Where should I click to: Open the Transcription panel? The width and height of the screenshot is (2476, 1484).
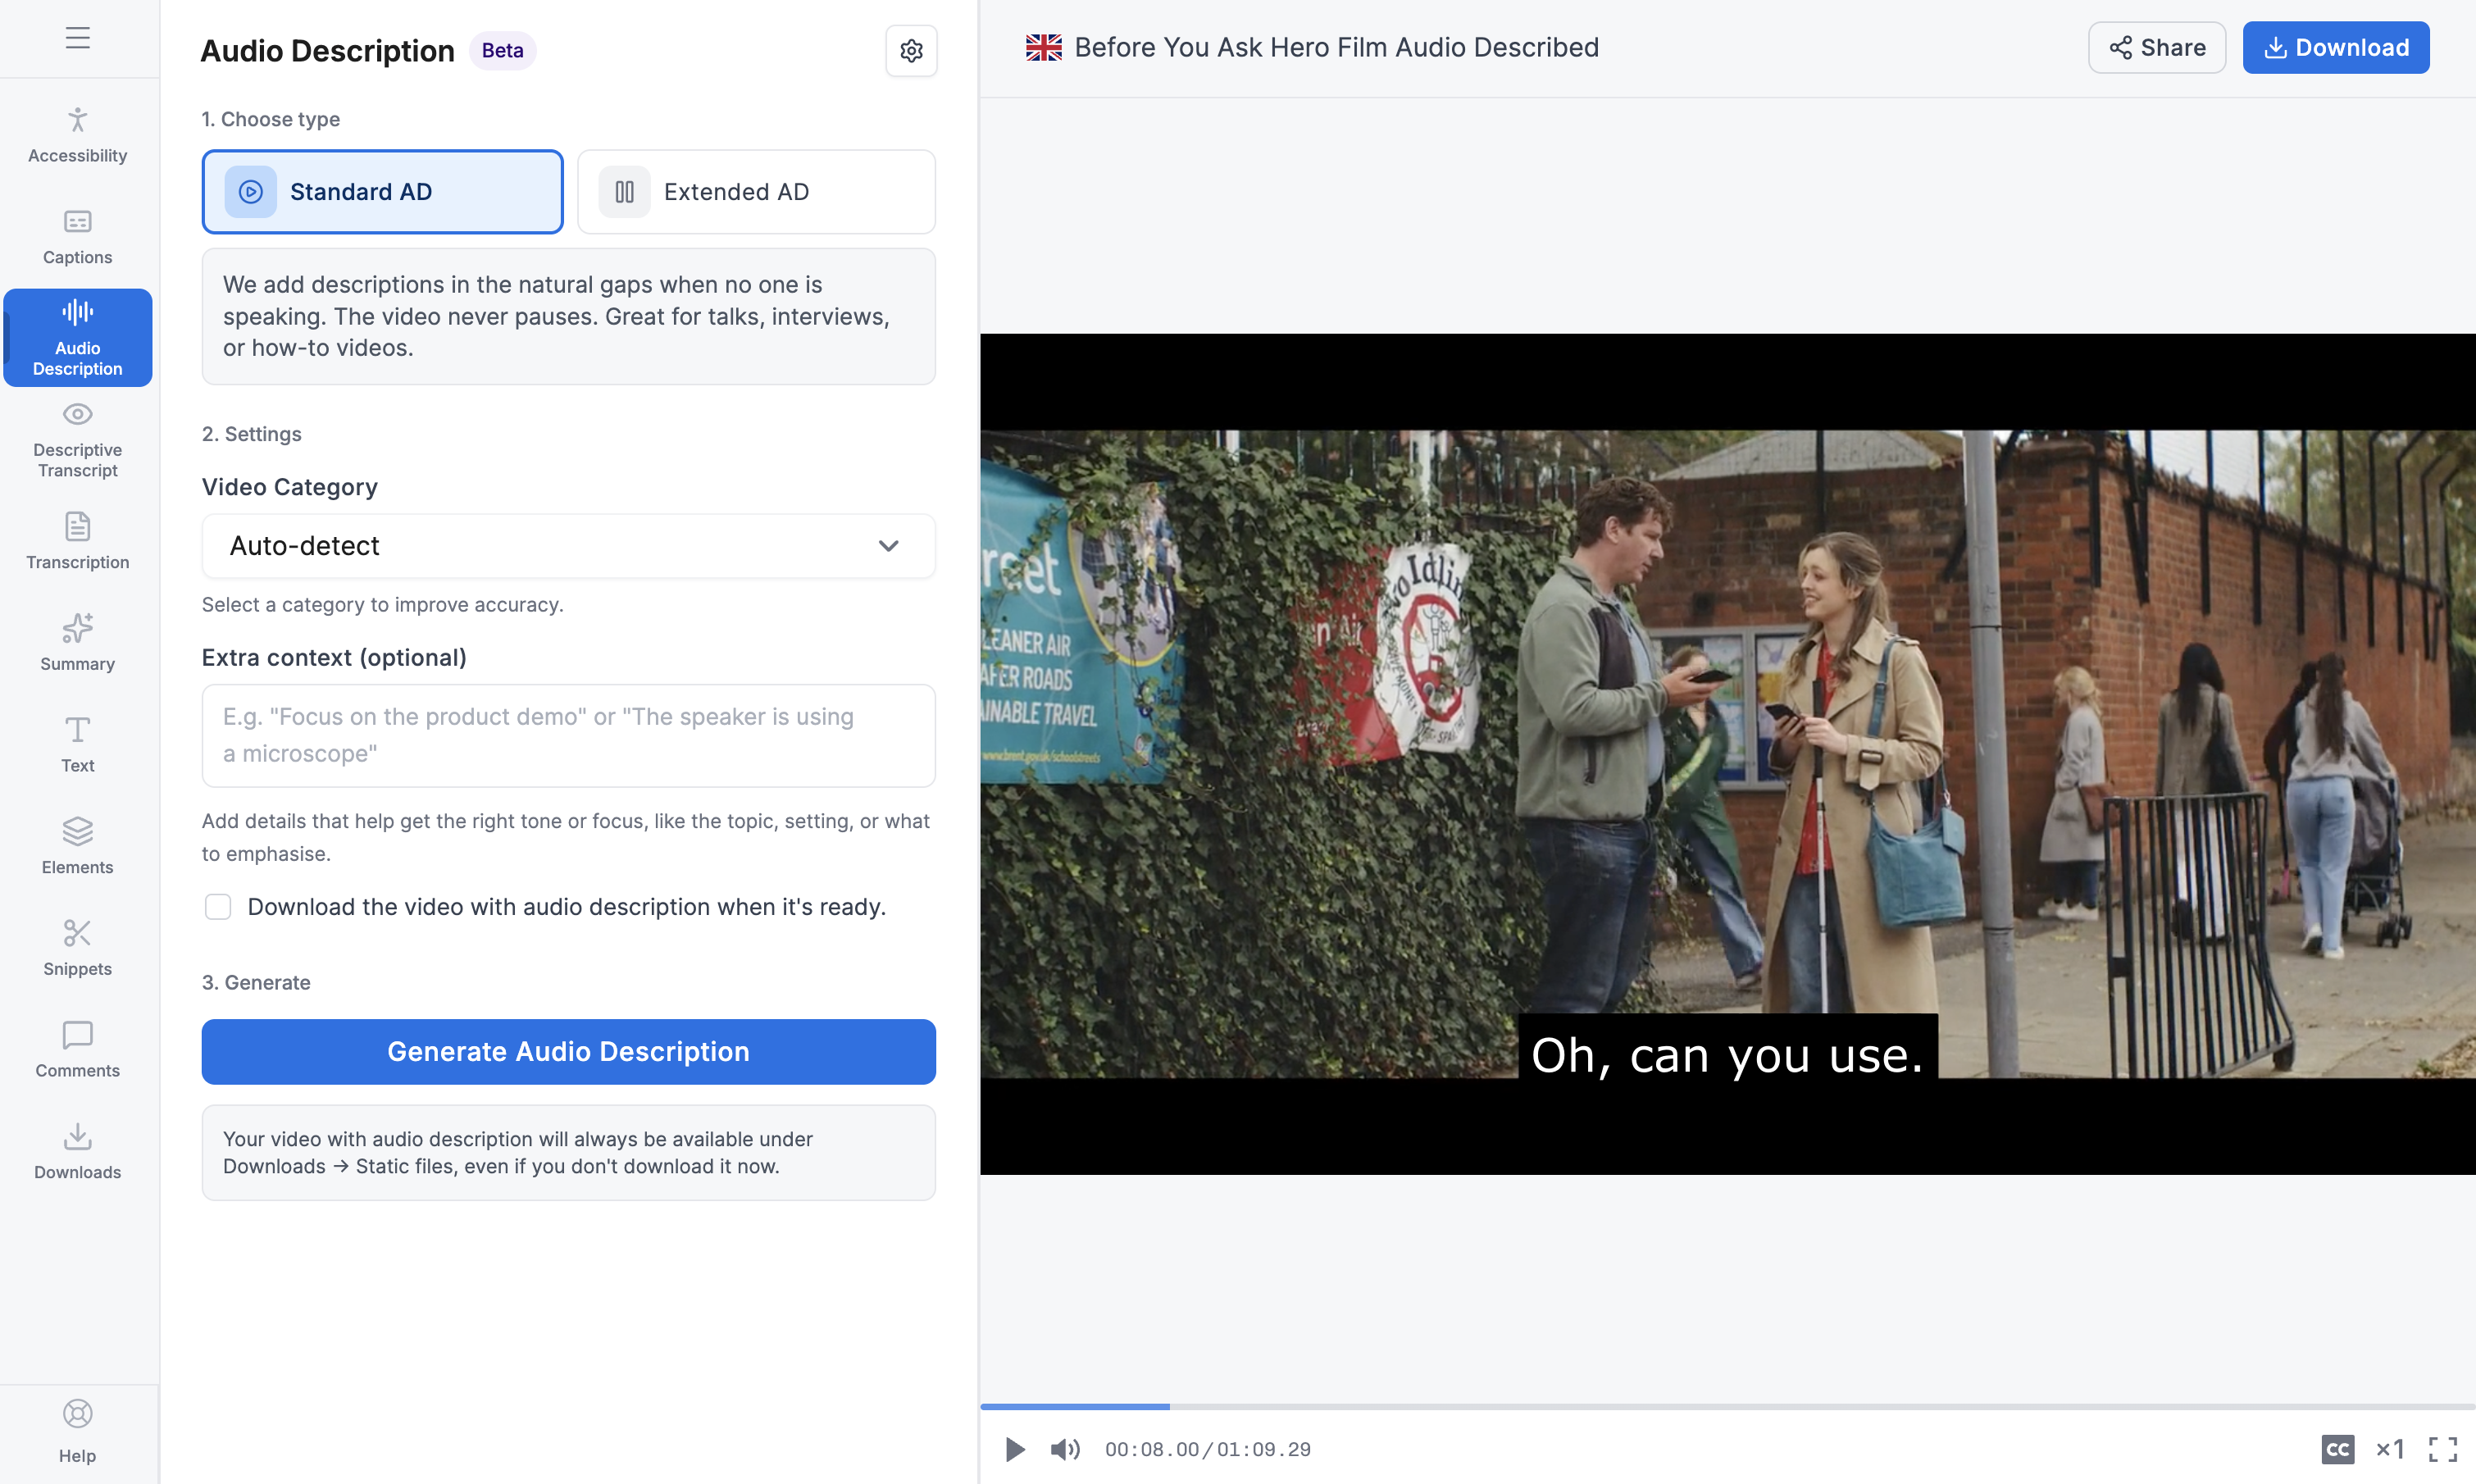coord(77,542)
